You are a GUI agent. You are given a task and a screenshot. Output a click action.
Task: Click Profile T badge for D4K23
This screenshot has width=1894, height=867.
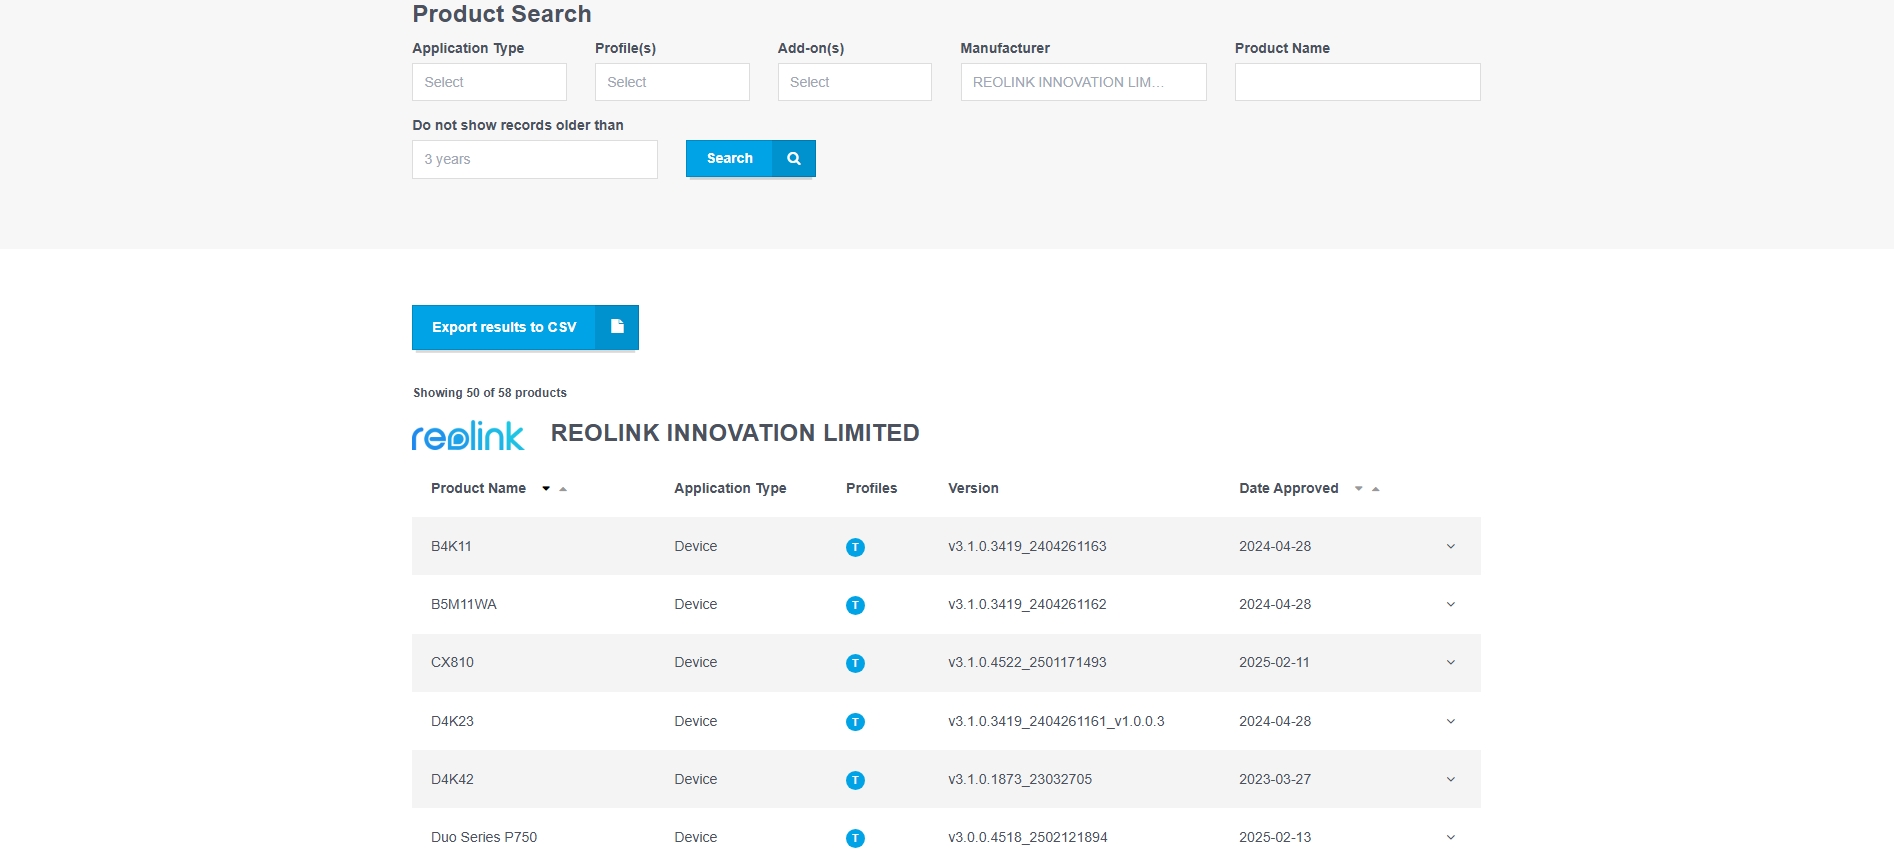coord(855,722)
